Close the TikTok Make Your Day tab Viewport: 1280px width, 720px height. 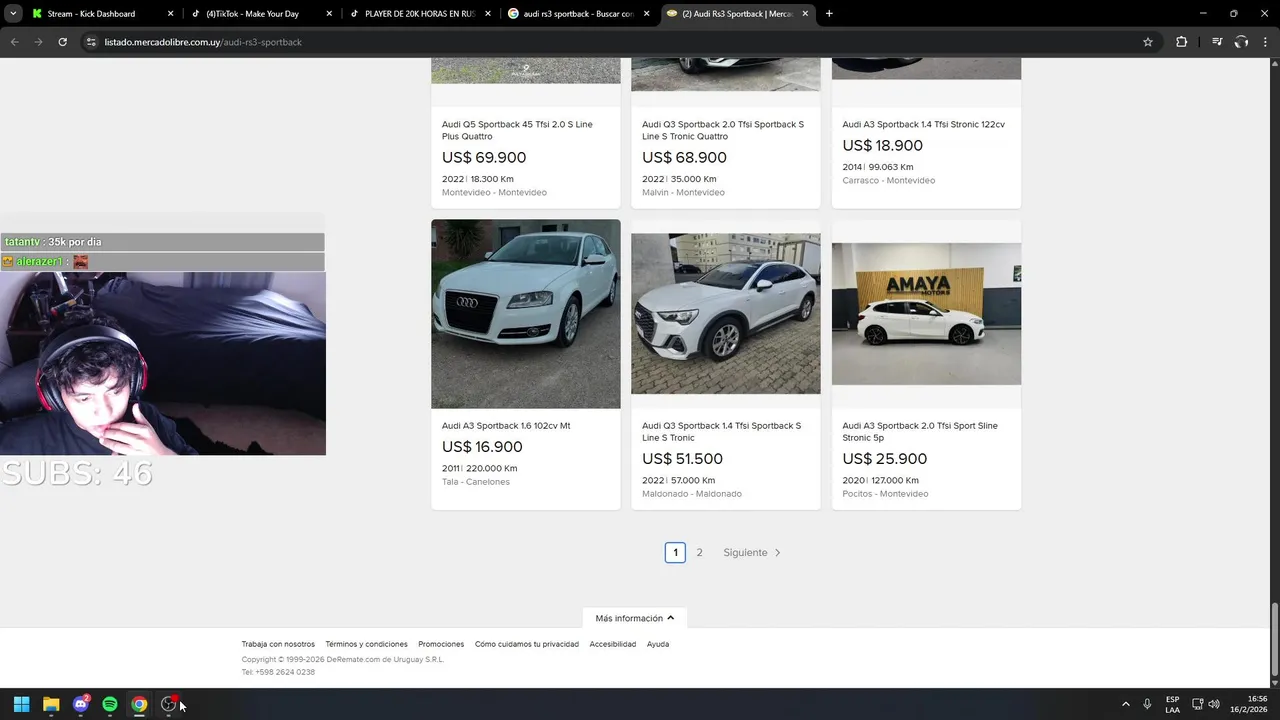[x=329, y=14]
